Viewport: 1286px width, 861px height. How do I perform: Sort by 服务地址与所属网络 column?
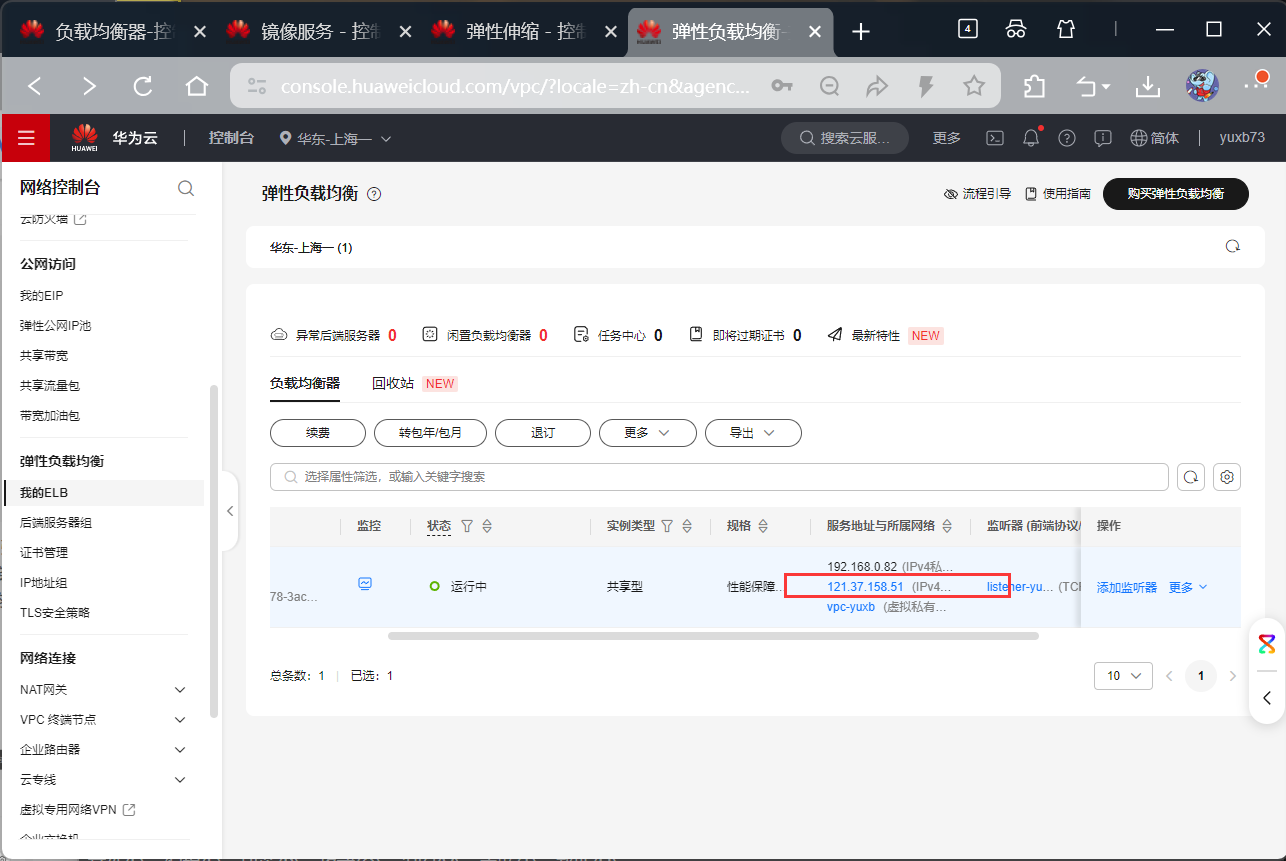tap(948, 526)
